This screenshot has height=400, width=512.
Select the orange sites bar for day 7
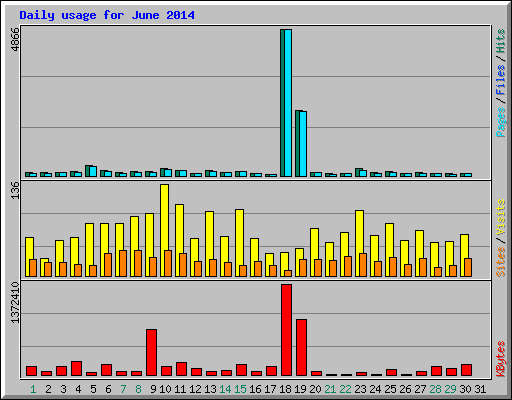[123, 263]
